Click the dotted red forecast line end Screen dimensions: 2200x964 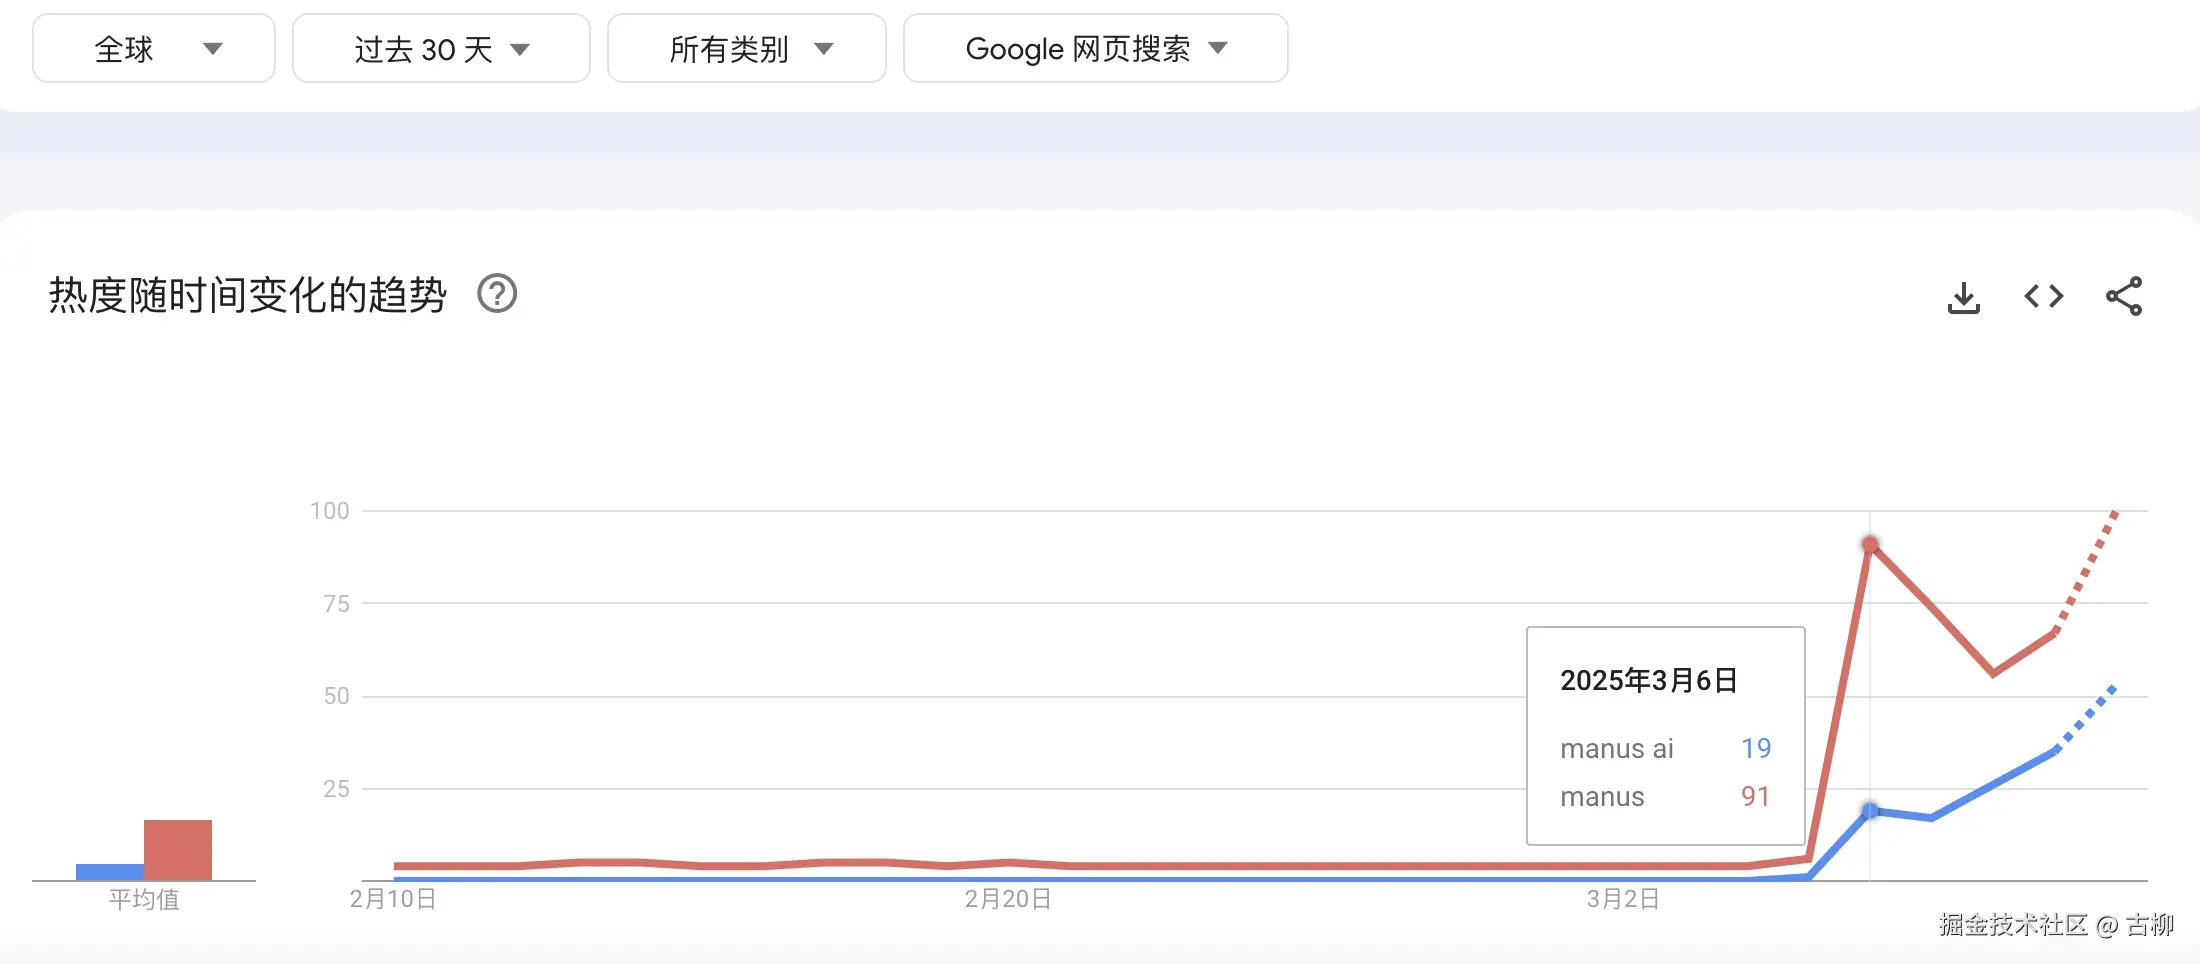point(2113,515)
